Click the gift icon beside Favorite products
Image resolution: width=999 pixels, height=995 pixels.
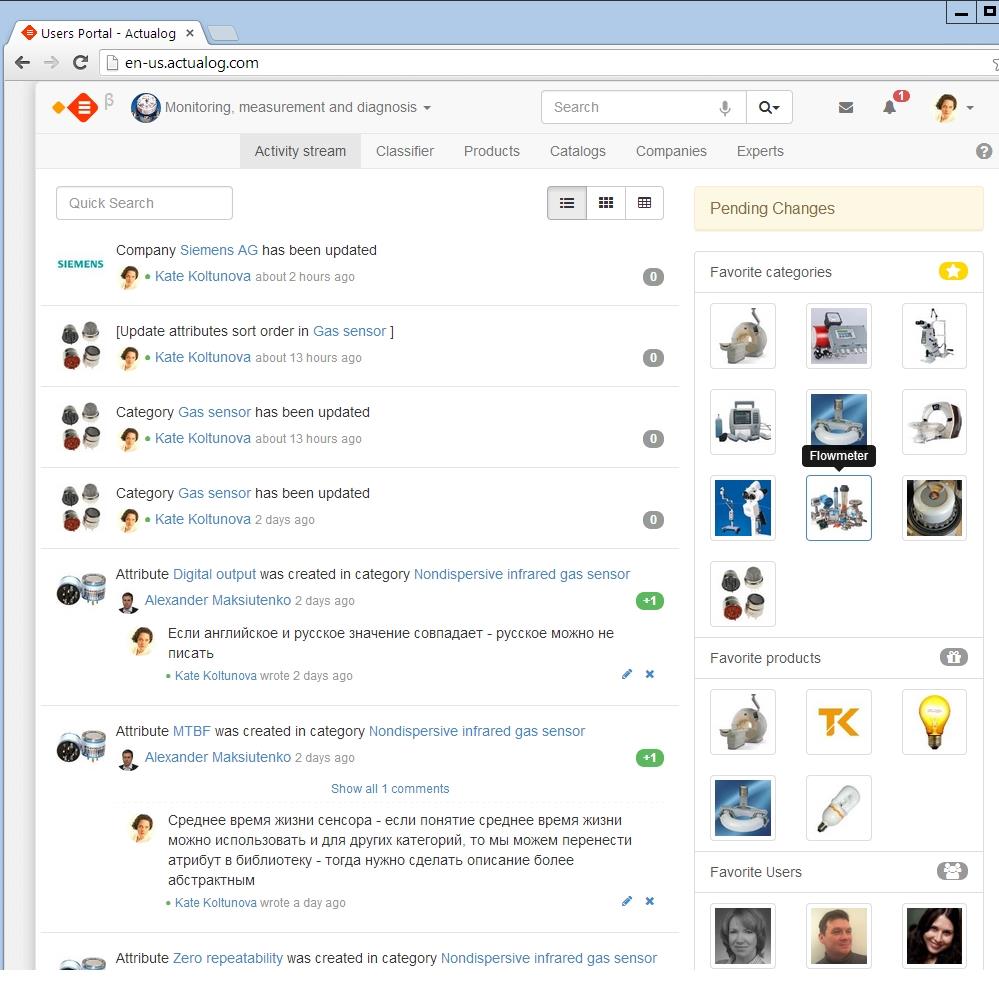pos(953,657)
